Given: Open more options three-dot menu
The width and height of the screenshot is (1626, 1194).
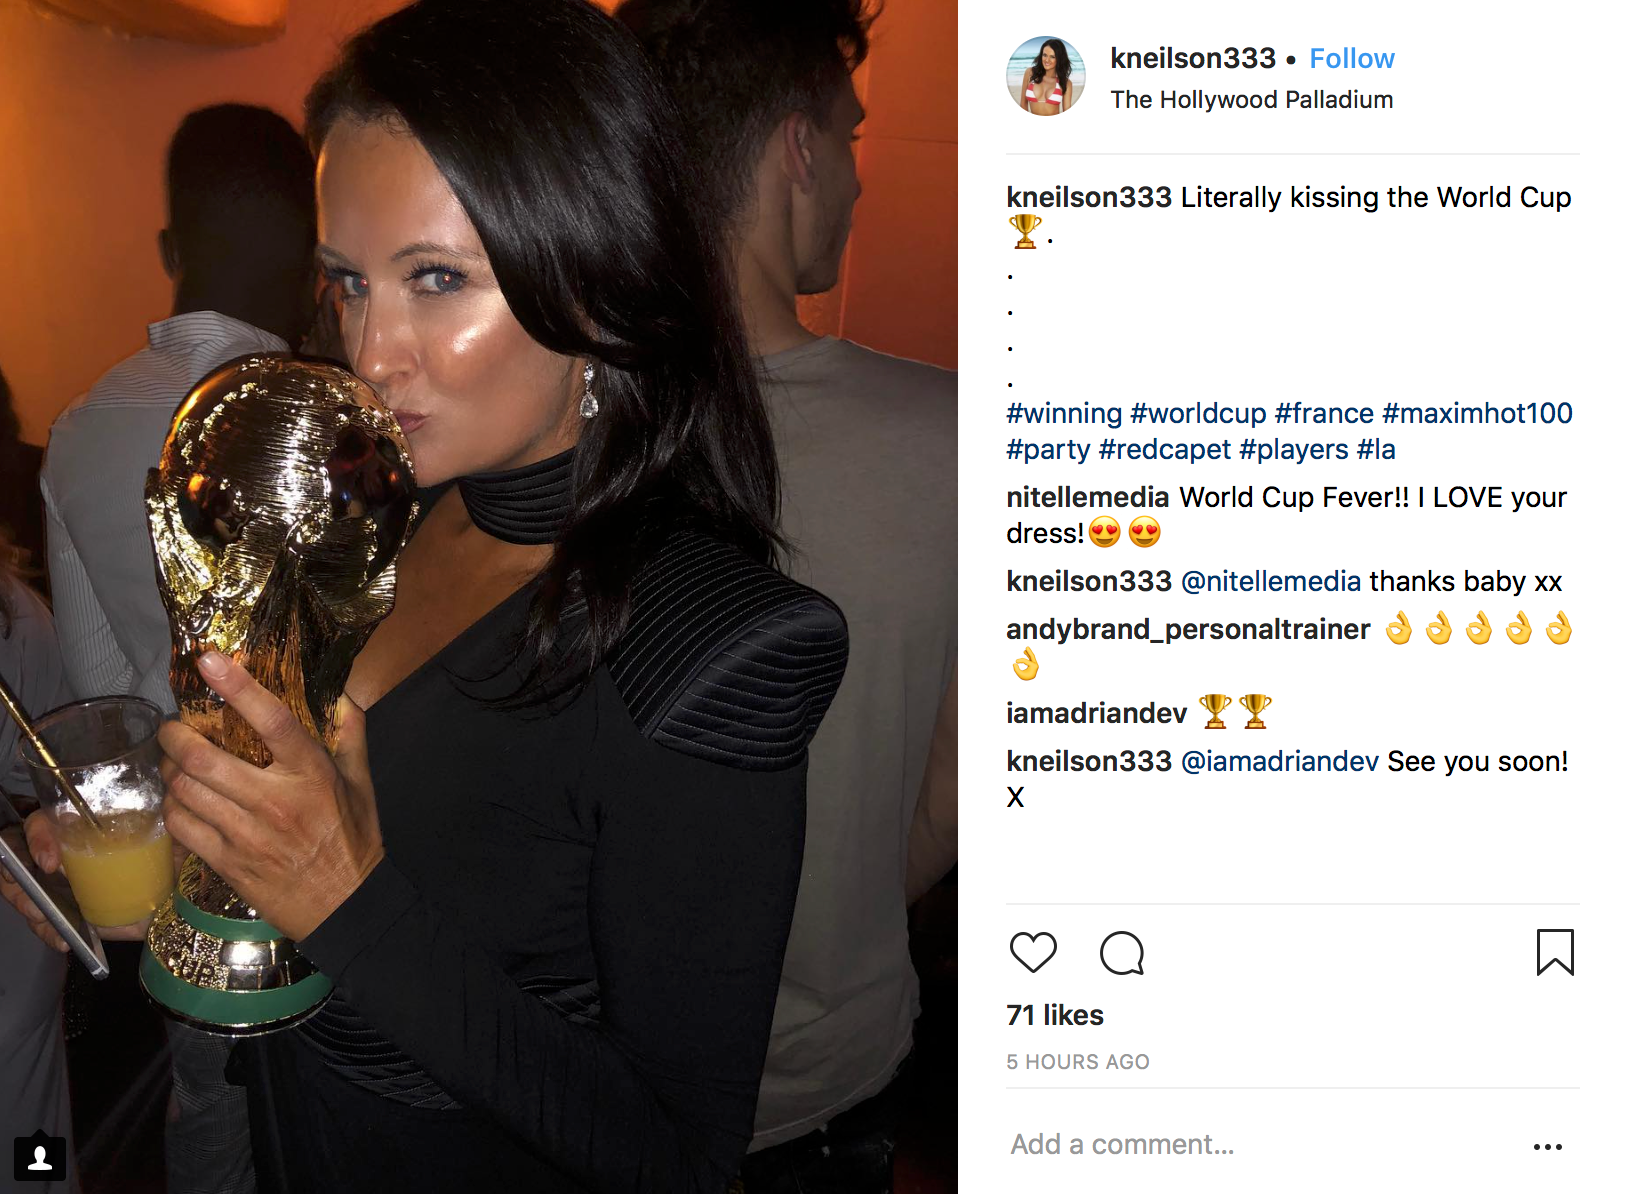Looking at the screenshot, I should click(x=1547, y=1146).
